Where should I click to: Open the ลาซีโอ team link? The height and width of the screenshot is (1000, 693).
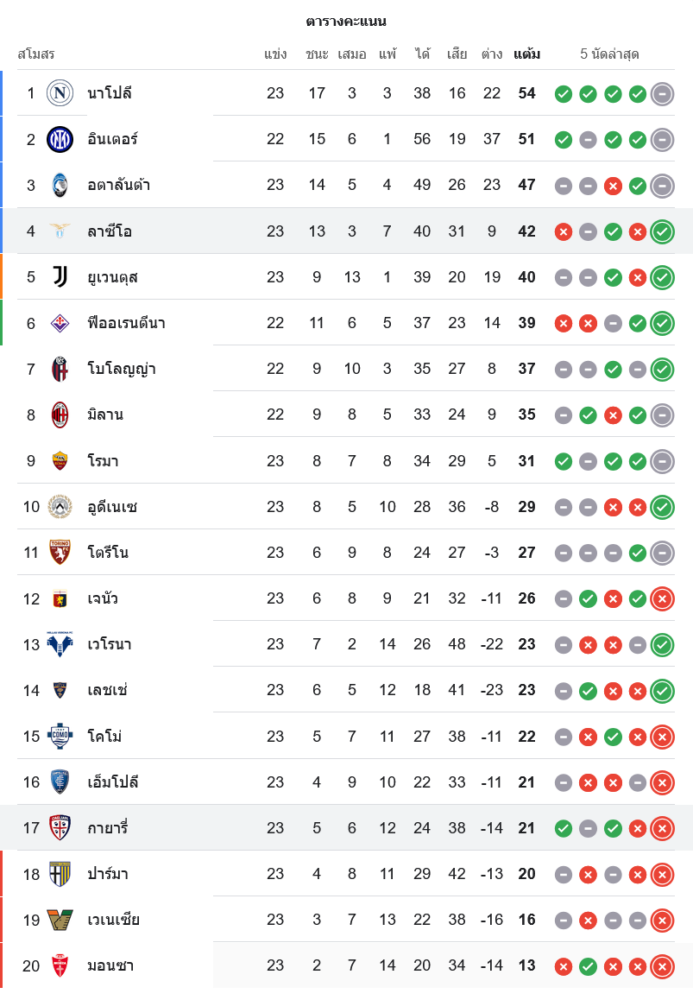(109, 231)
